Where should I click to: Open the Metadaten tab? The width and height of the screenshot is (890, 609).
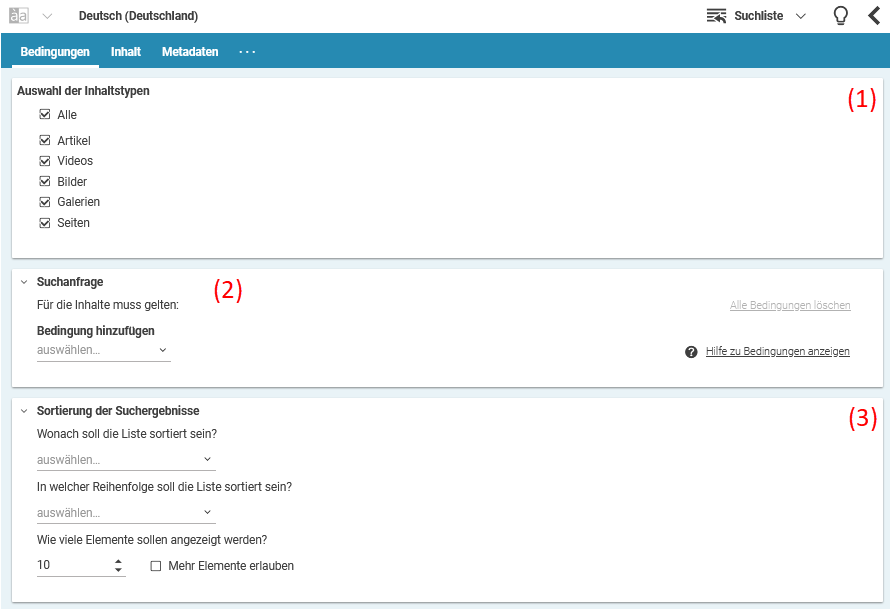click(x=189, y=51)
